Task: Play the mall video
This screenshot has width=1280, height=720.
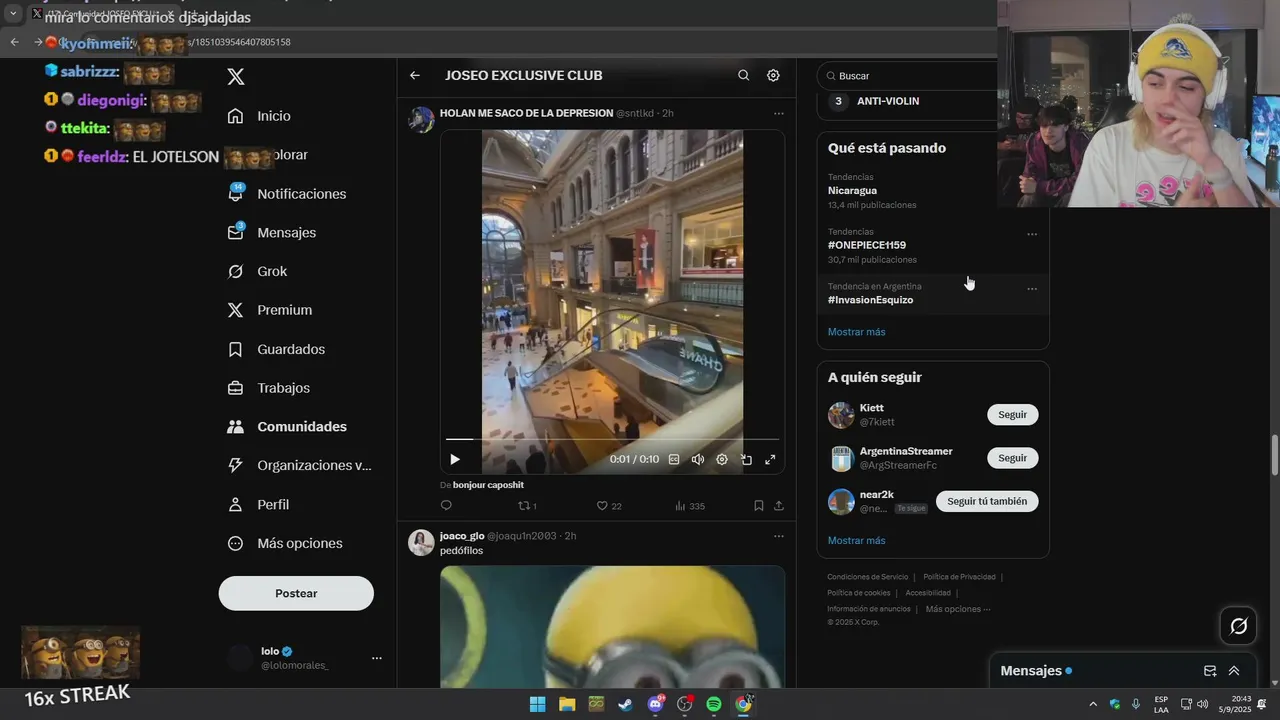Action: (x=455, y=459)
